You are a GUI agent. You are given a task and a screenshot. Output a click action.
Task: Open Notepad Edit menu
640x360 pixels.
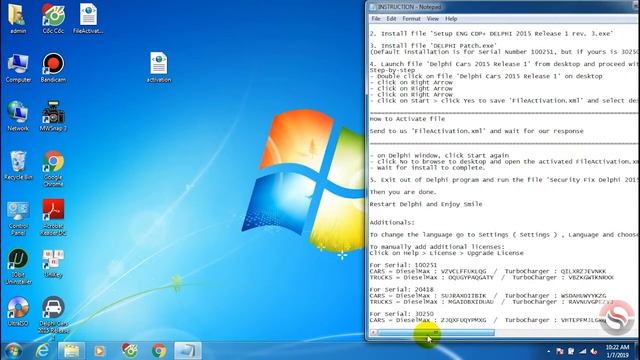(x=391, y=19)
